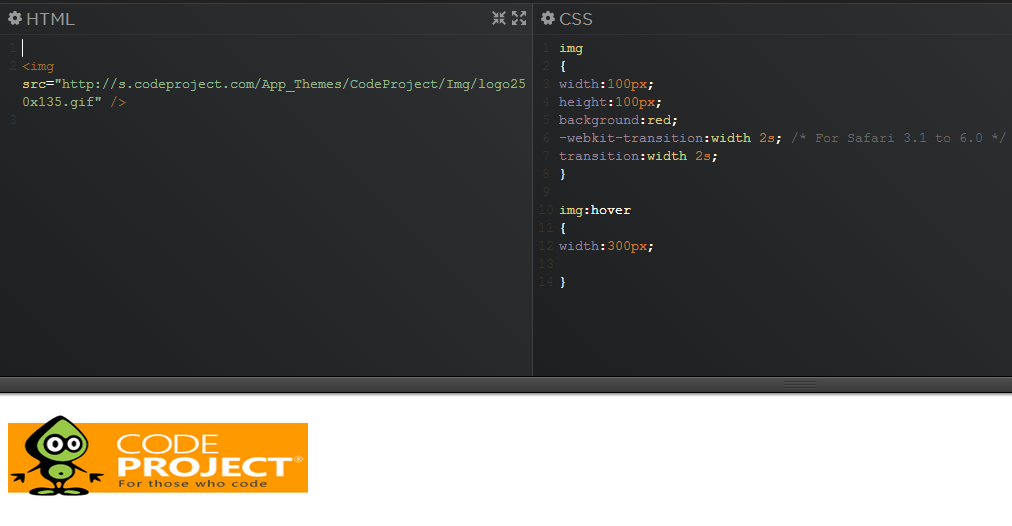
Task: Click the 'transition:width 2s;' CSS line
Action: (x=638, y=156)
